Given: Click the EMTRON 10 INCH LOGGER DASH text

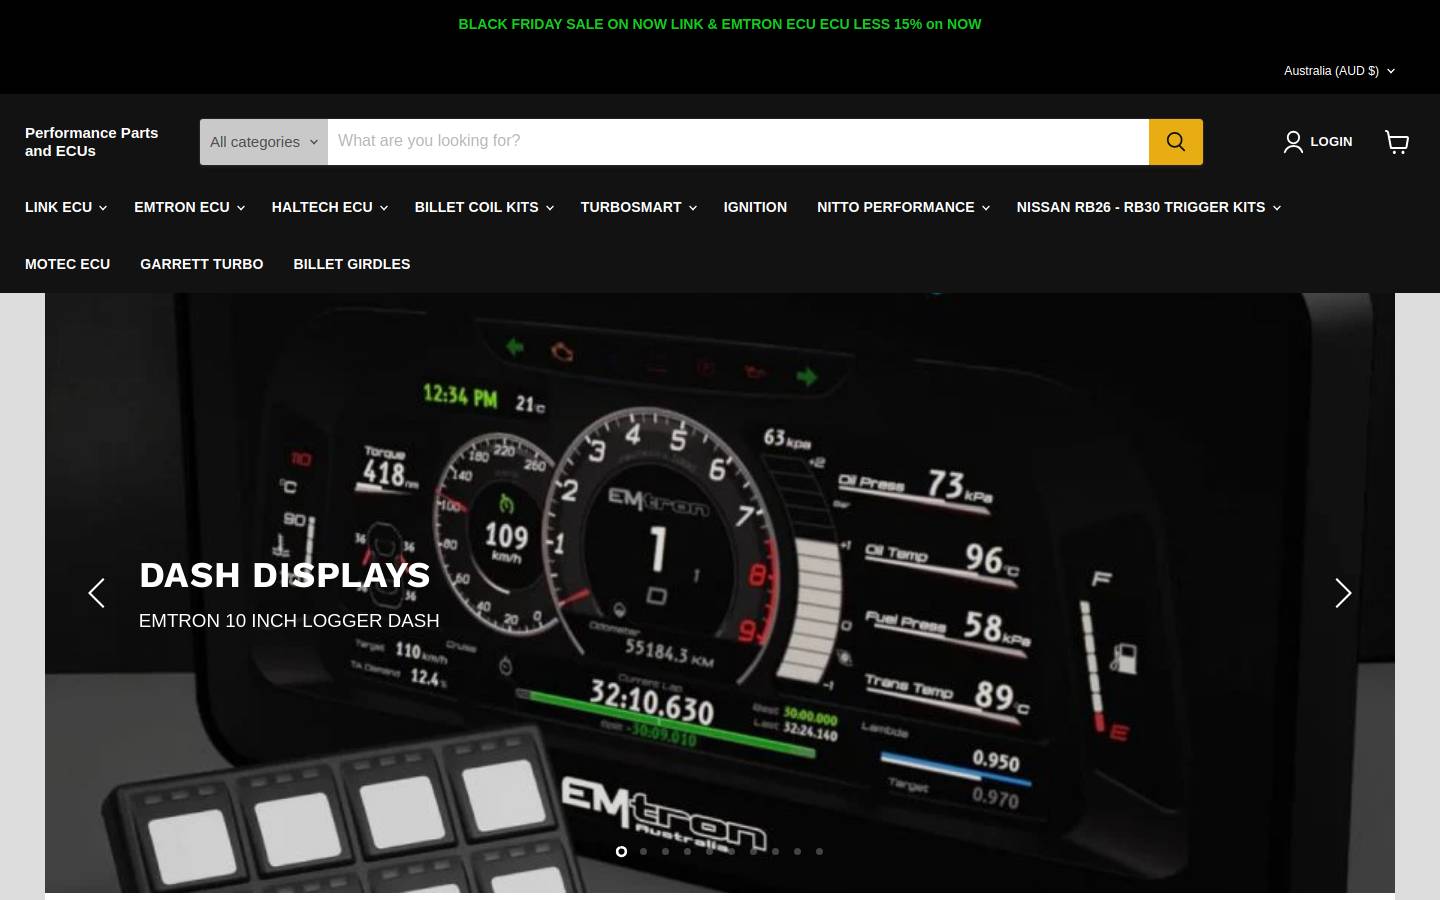Looking at the screenshot, I should pyautogui.click(x=289, y=621).
